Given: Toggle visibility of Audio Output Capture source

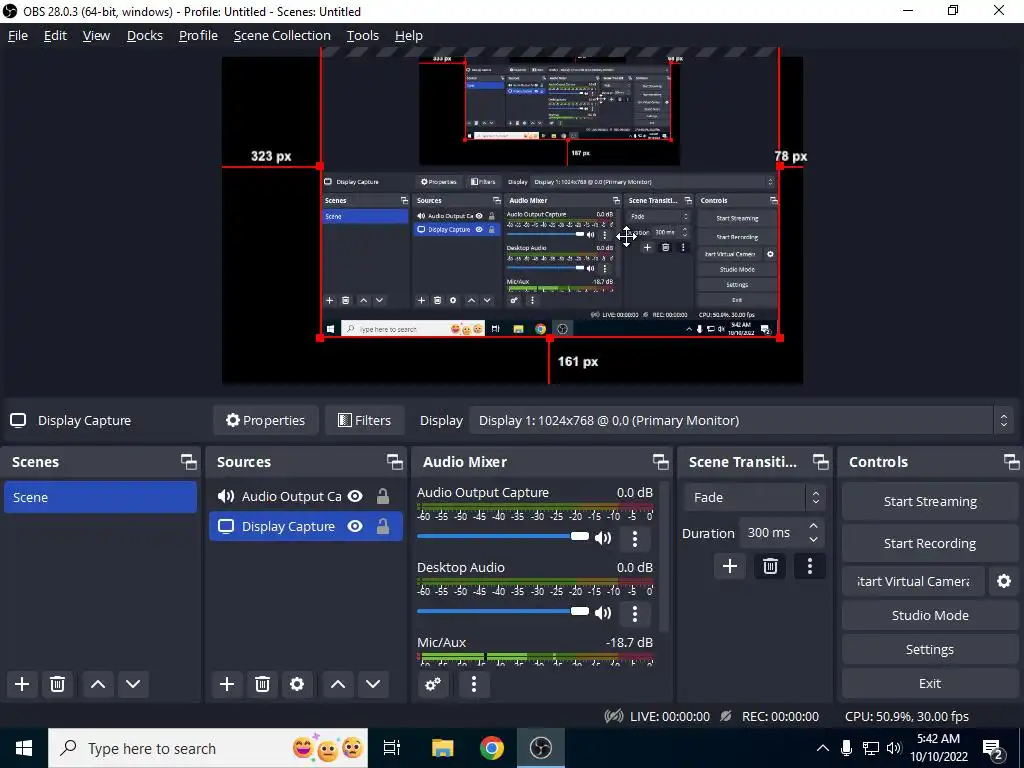Looking at the screenshot, I should coord(355,496).
